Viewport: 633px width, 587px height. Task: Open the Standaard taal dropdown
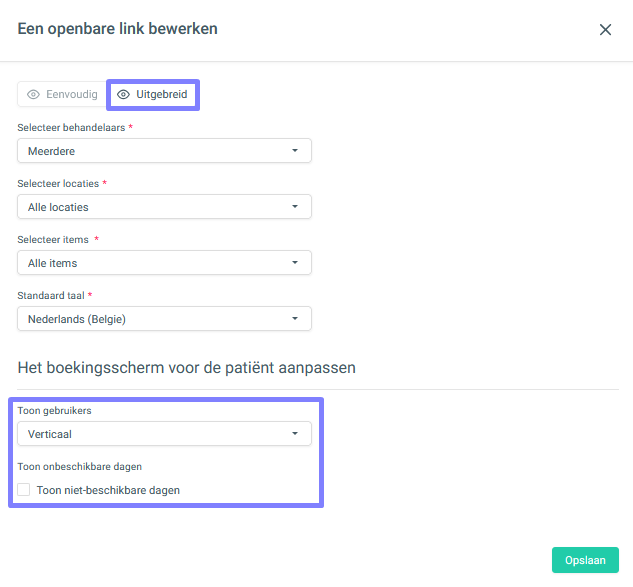point(164,319)
